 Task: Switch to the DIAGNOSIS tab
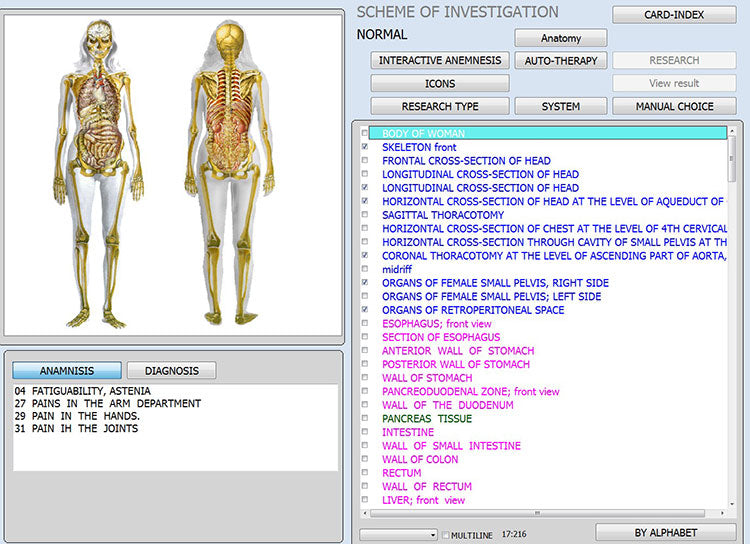171,370
